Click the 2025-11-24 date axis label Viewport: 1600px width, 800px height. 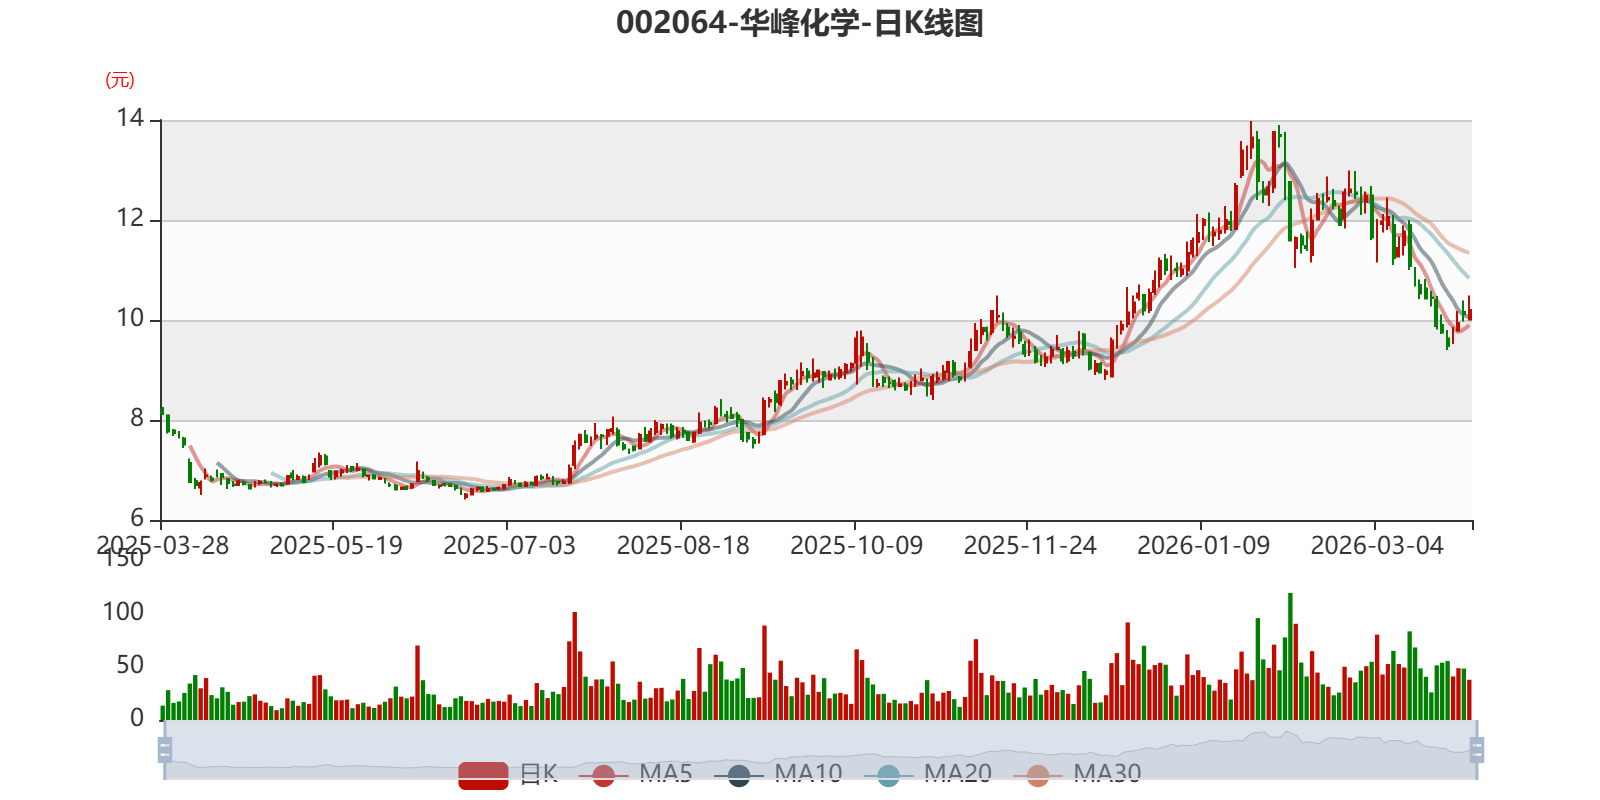1030,546
